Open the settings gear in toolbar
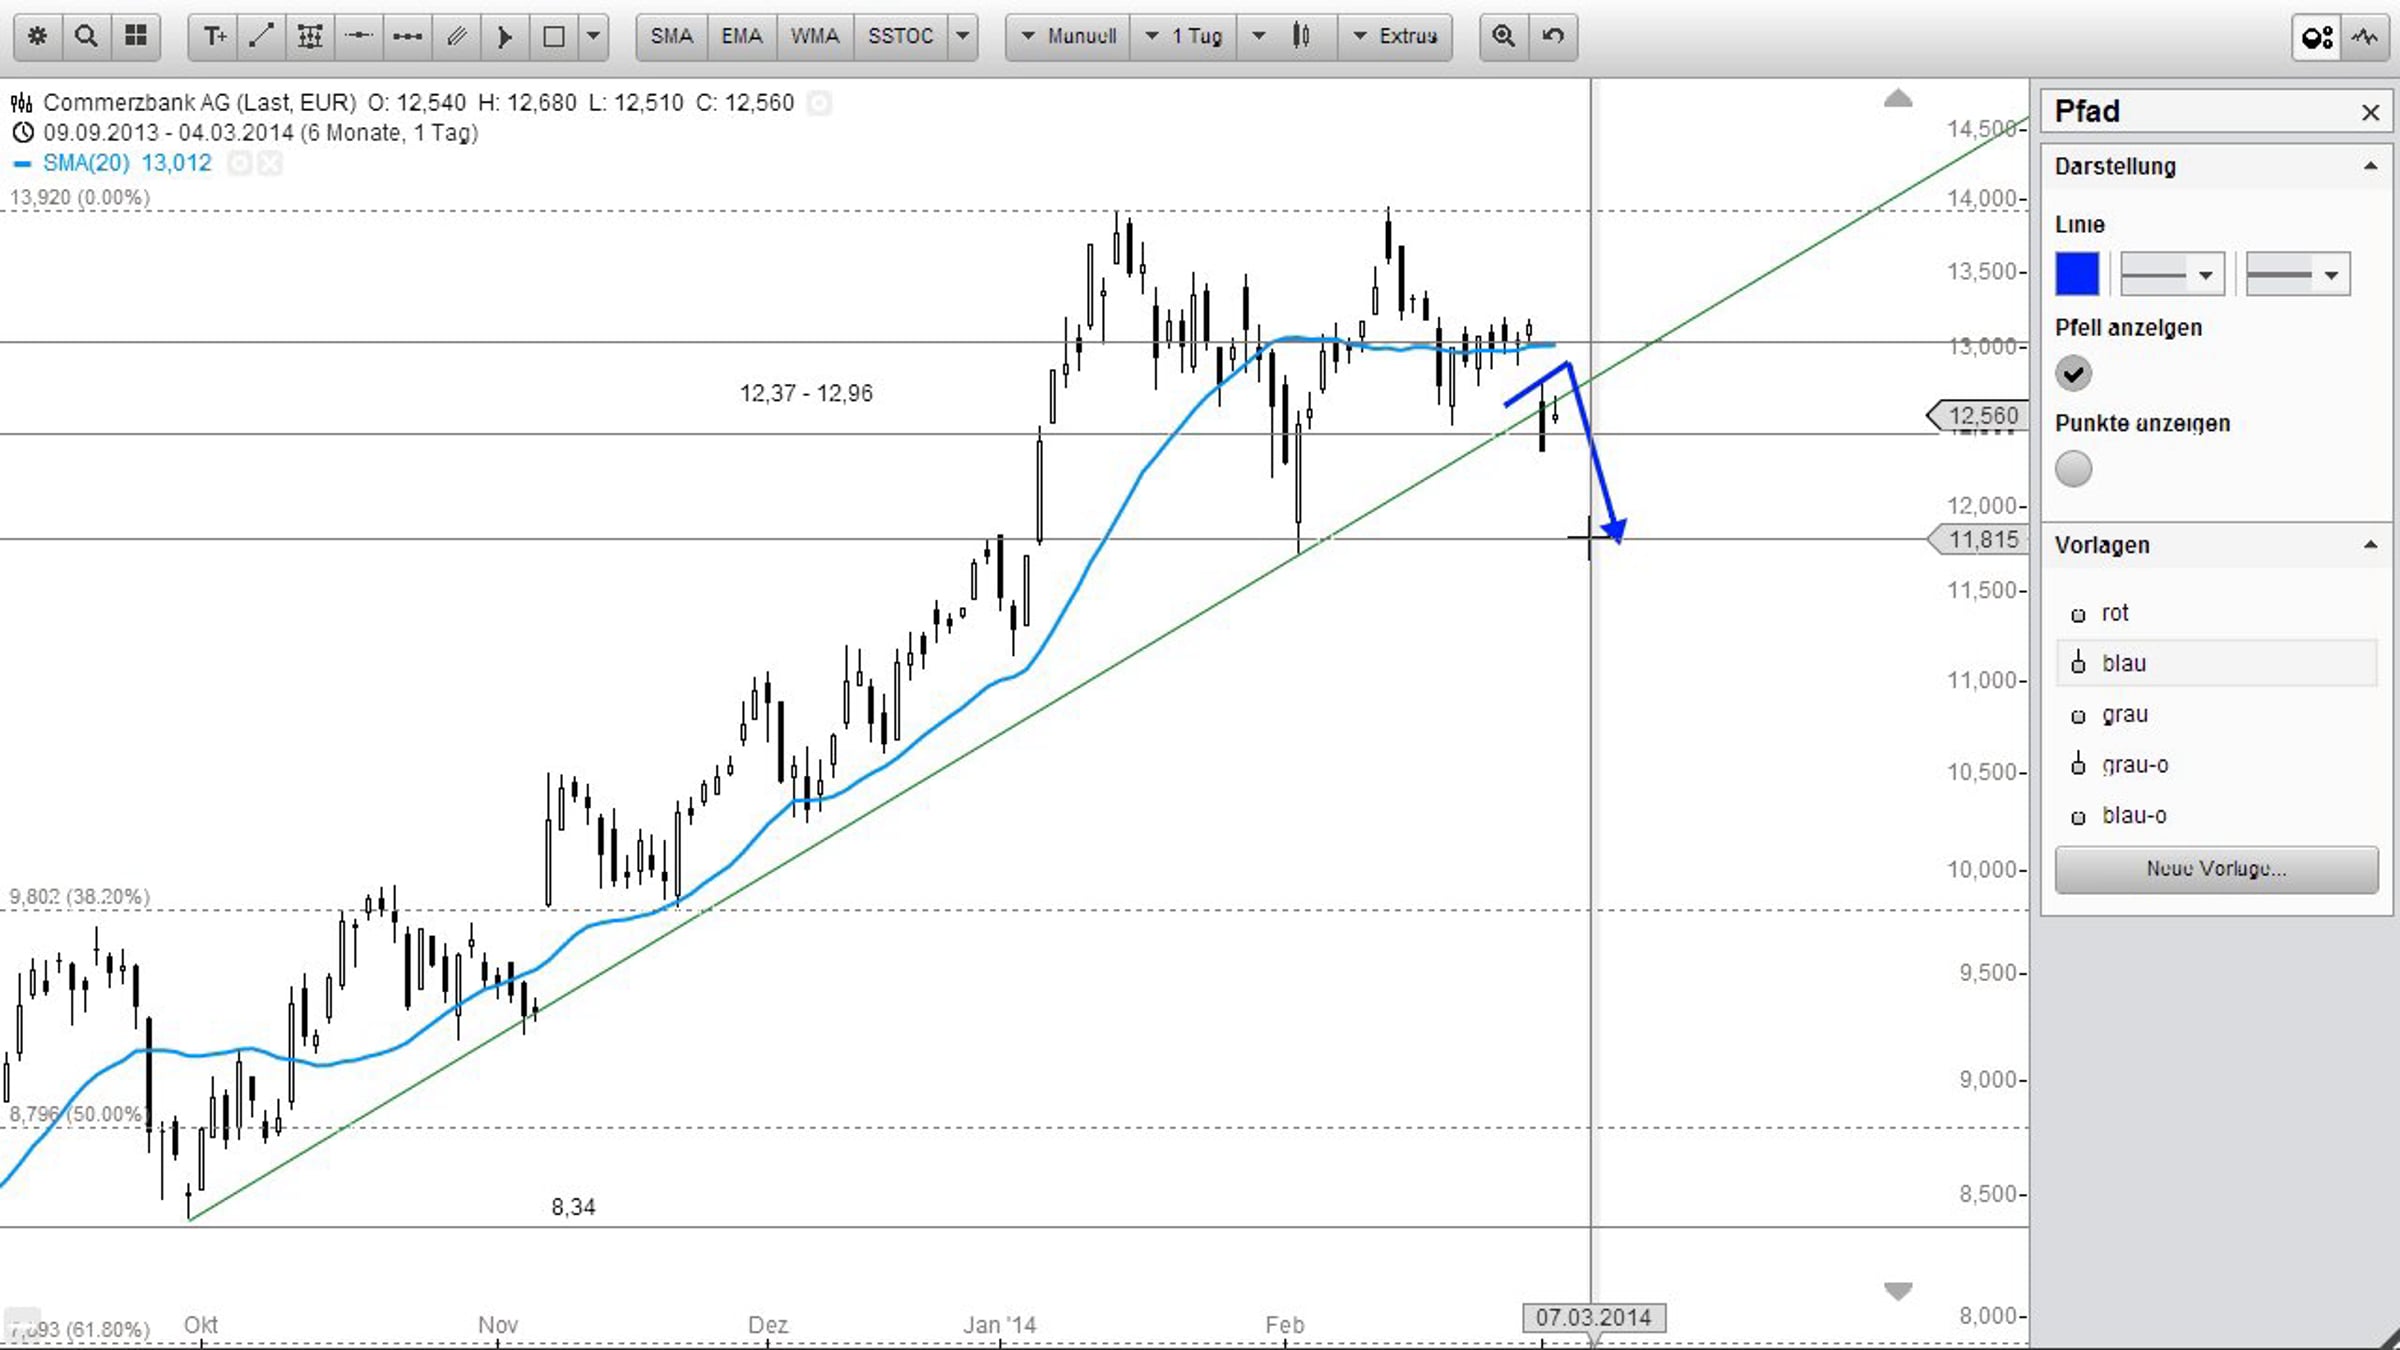 38,36
